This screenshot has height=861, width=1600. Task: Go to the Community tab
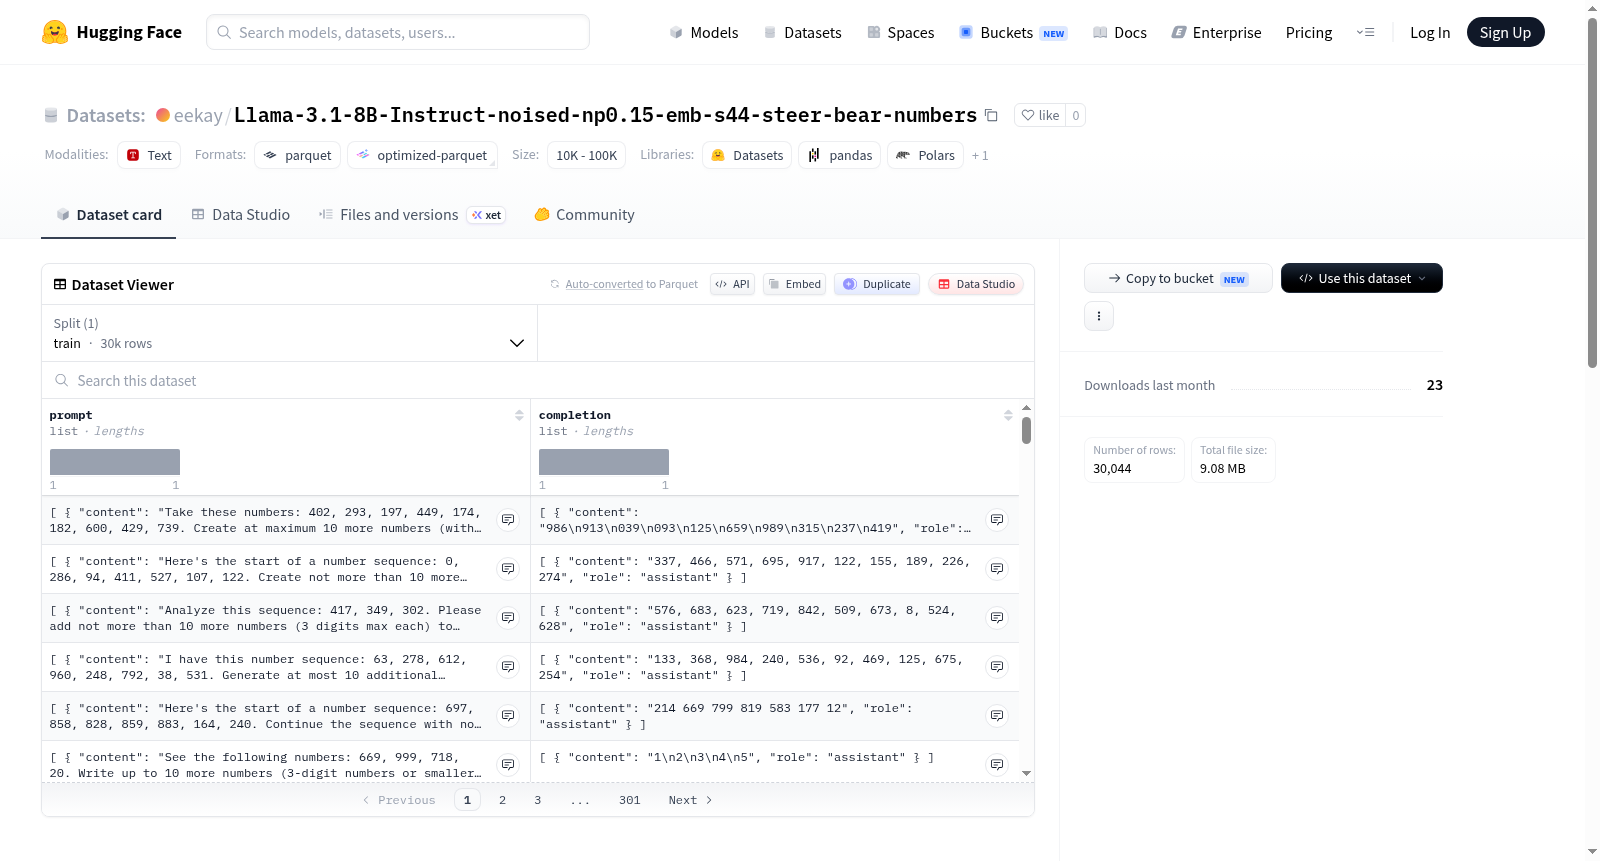click(x=584, y=215)
